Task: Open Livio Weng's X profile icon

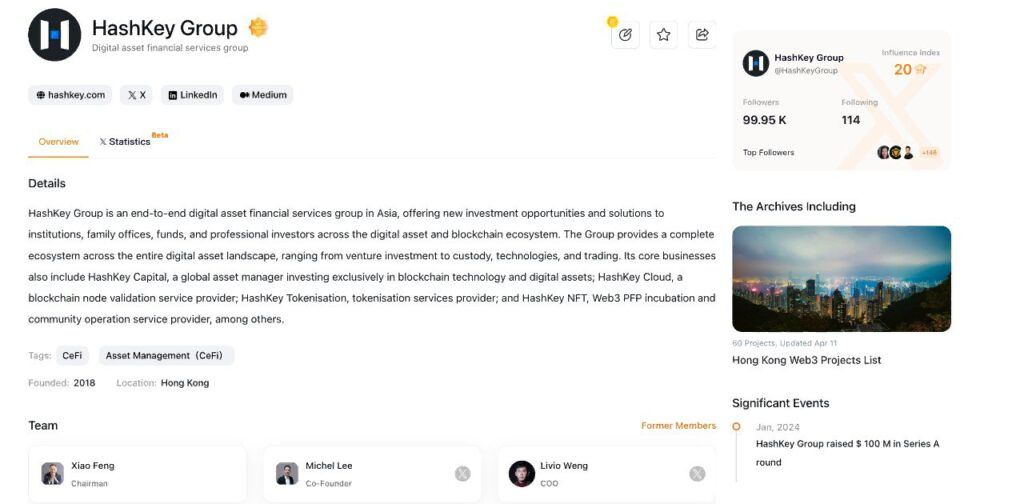Action: point(697,474)
